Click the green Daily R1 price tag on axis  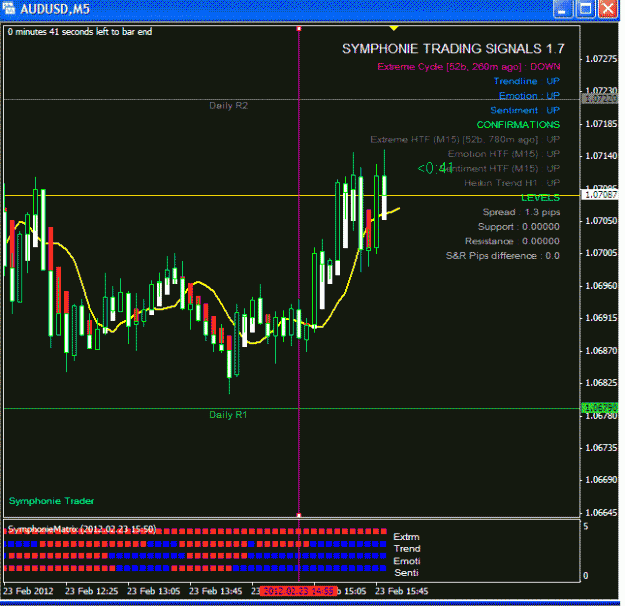click(x=600, y=408)
